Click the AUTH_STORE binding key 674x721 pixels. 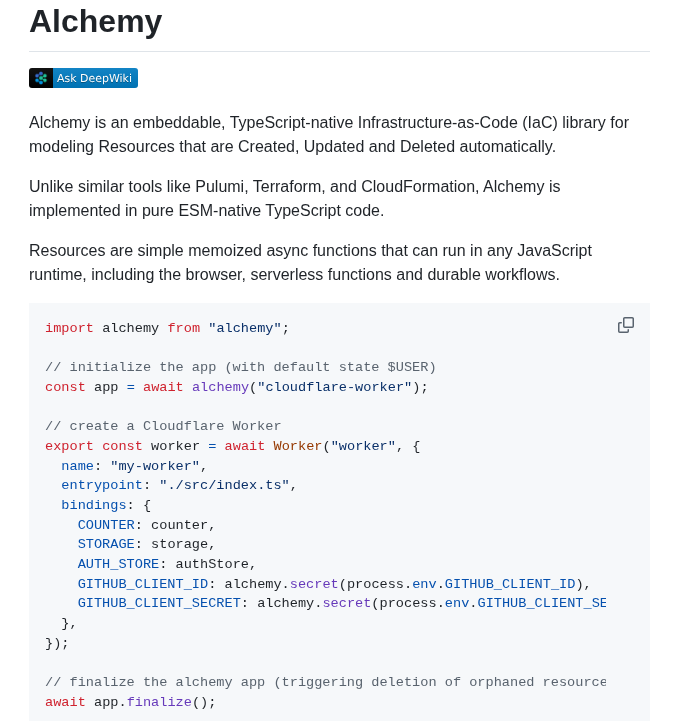[118, 564]
